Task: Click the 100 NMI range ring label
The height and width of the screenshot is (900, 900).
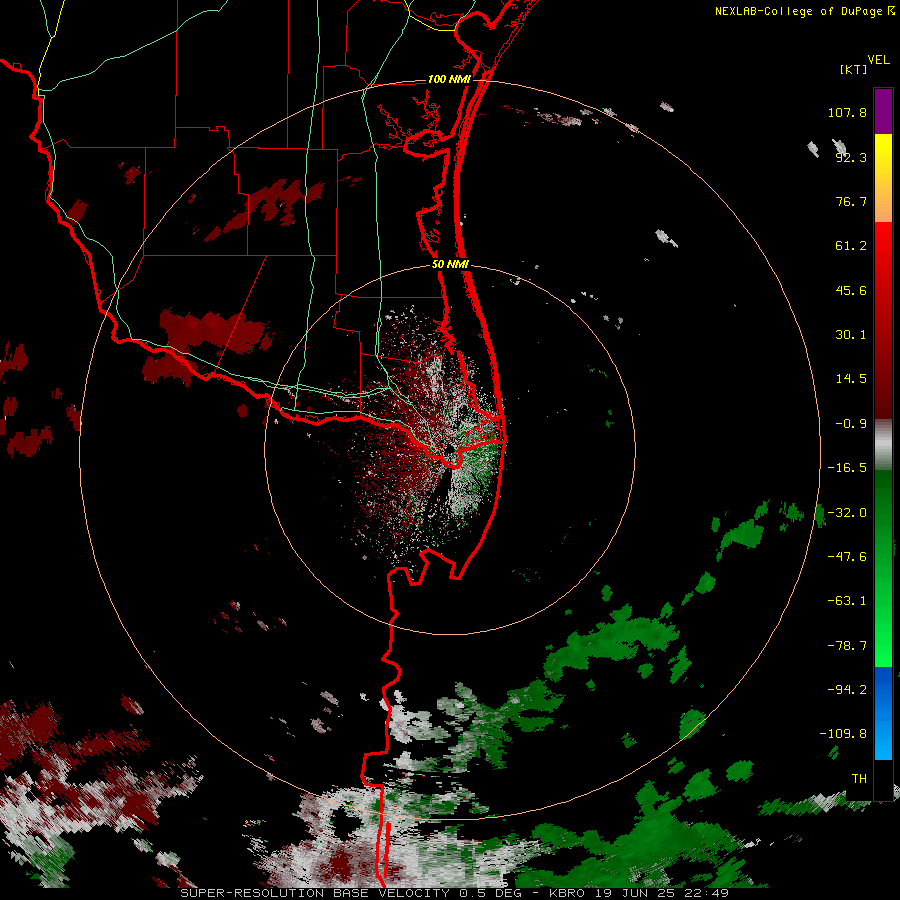Action: click(449, 79)
